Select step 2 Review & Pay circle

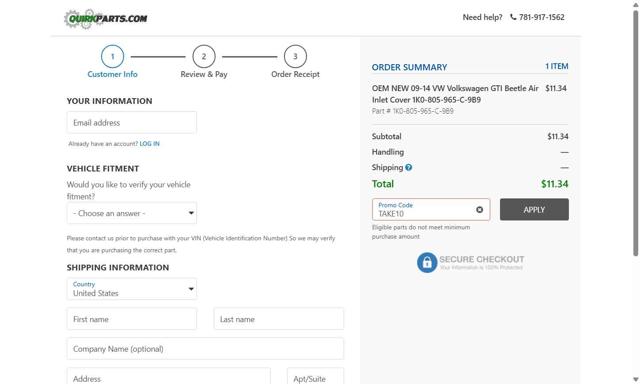point(204,56)
